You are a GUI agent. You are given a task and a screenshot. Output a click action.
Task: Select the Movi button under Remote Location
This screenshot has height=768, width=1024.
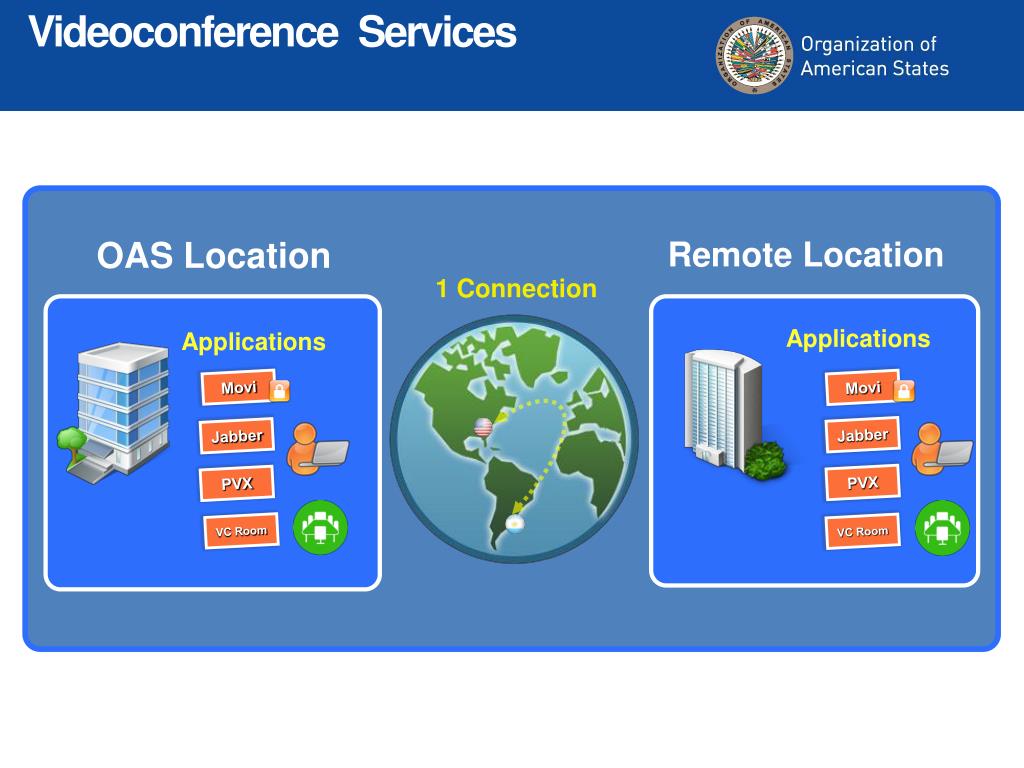862,388
